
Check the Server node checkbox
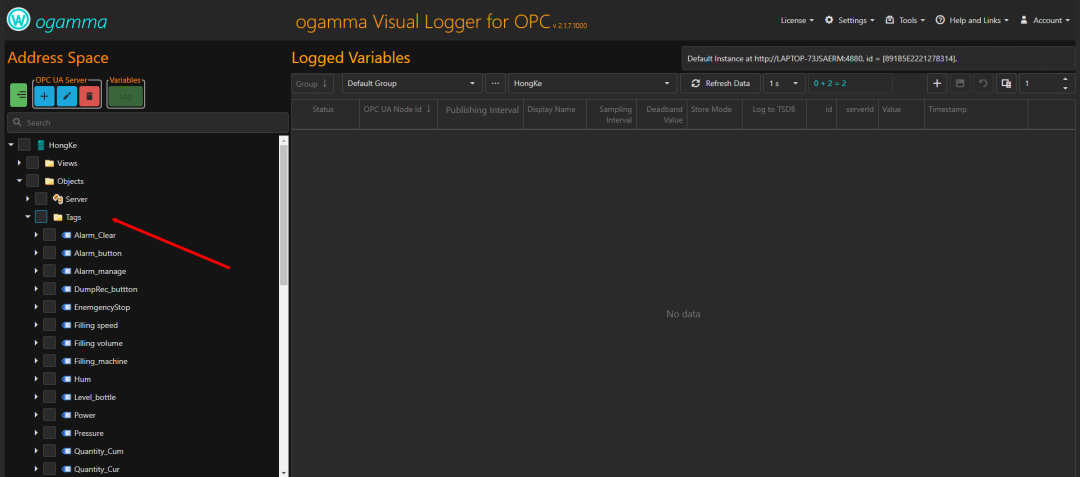(x=41, y=199)
